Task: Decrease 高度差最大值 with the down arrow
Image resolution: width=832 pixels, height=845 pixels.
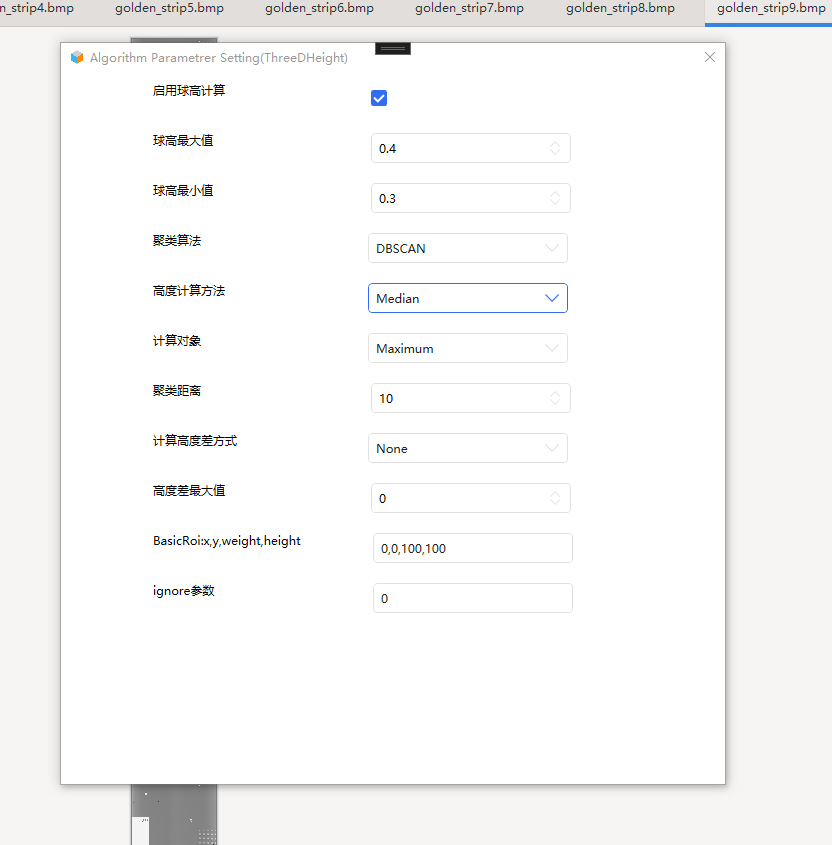Action: [x=554, y=502]
